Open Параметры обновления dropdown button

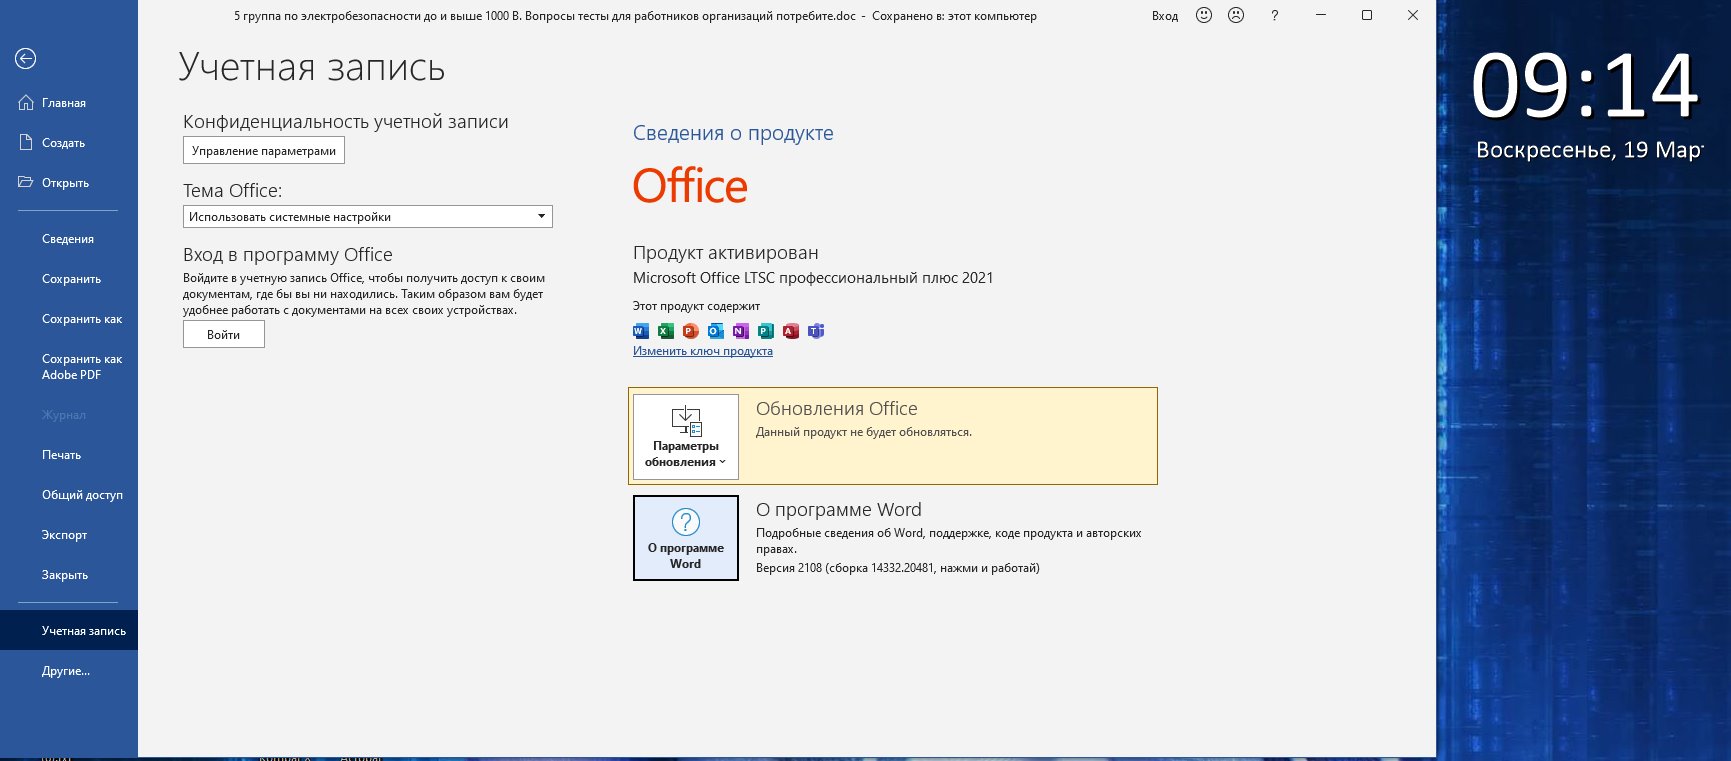(686, 437)
